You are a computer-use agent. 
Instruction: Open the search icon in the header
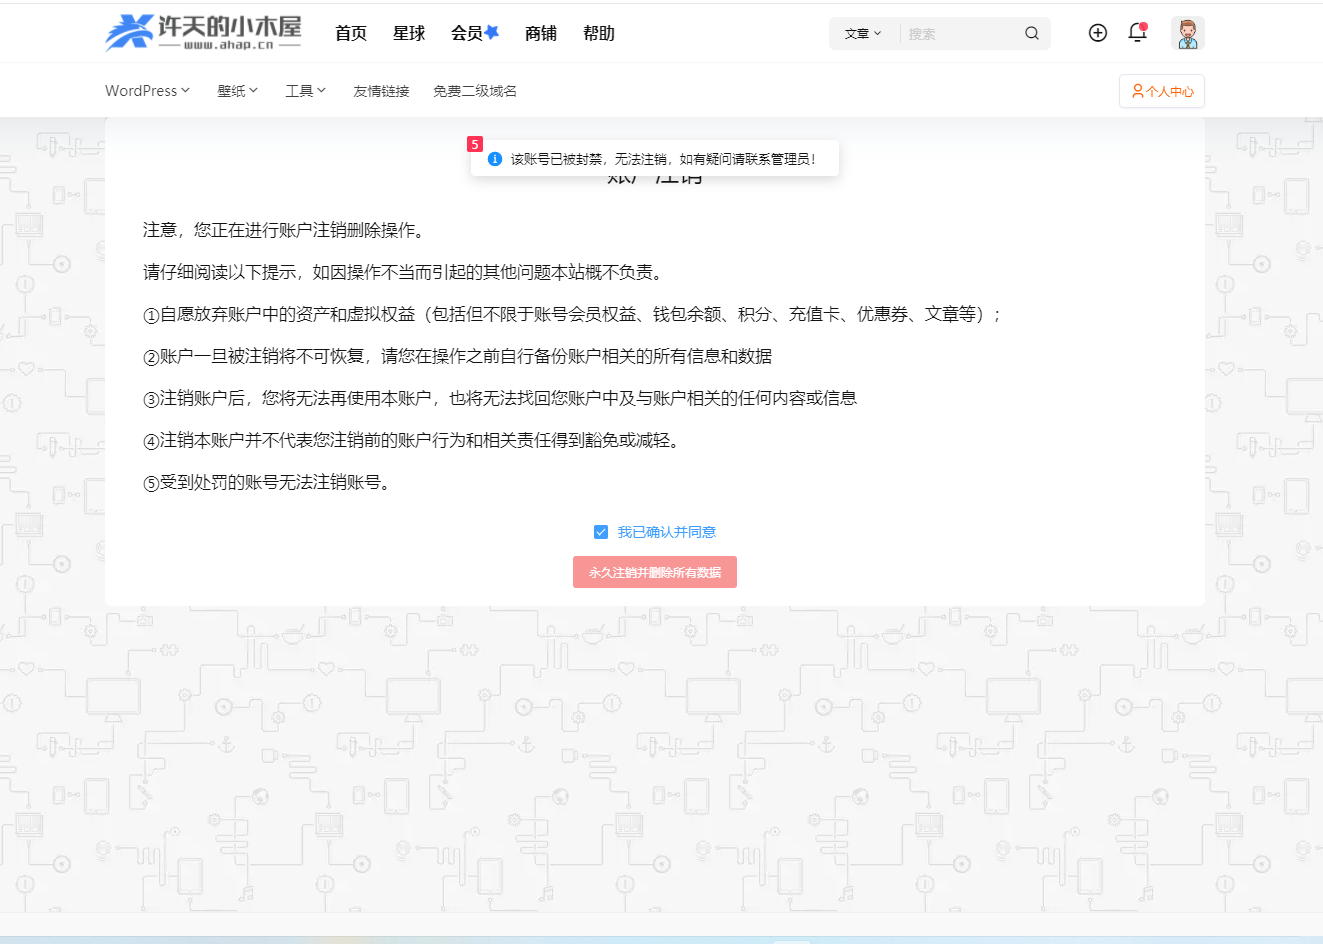coord(1031,33)
